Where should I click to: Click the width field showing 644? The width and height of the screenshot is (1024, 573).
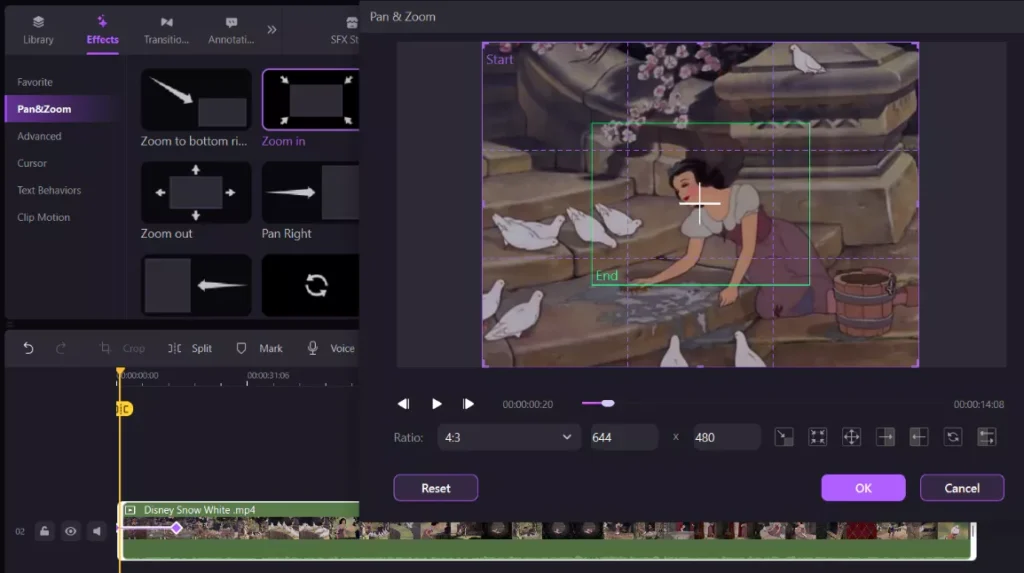click(x=624, y=437)
